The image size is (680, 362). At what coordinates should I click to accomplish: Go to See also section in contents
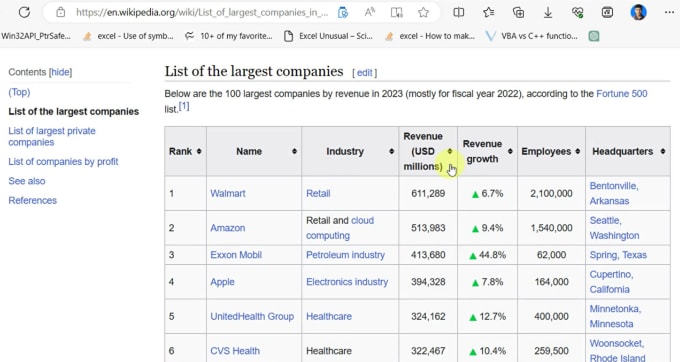[x=27, y=181]
